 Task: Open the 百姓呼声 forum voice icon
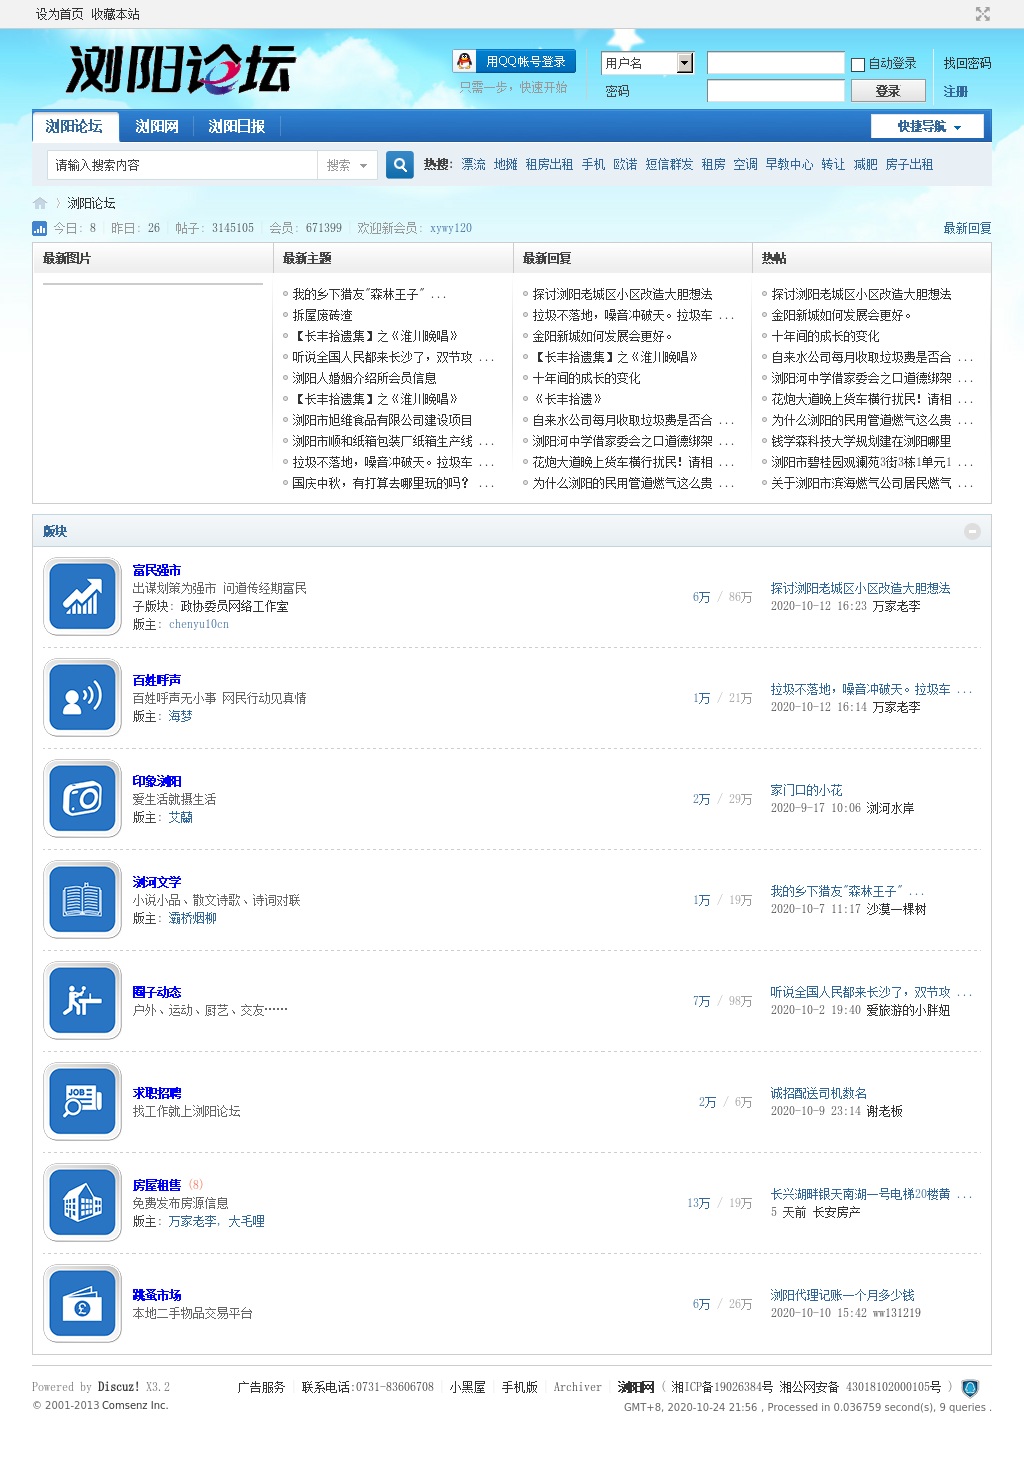(82, 698)
